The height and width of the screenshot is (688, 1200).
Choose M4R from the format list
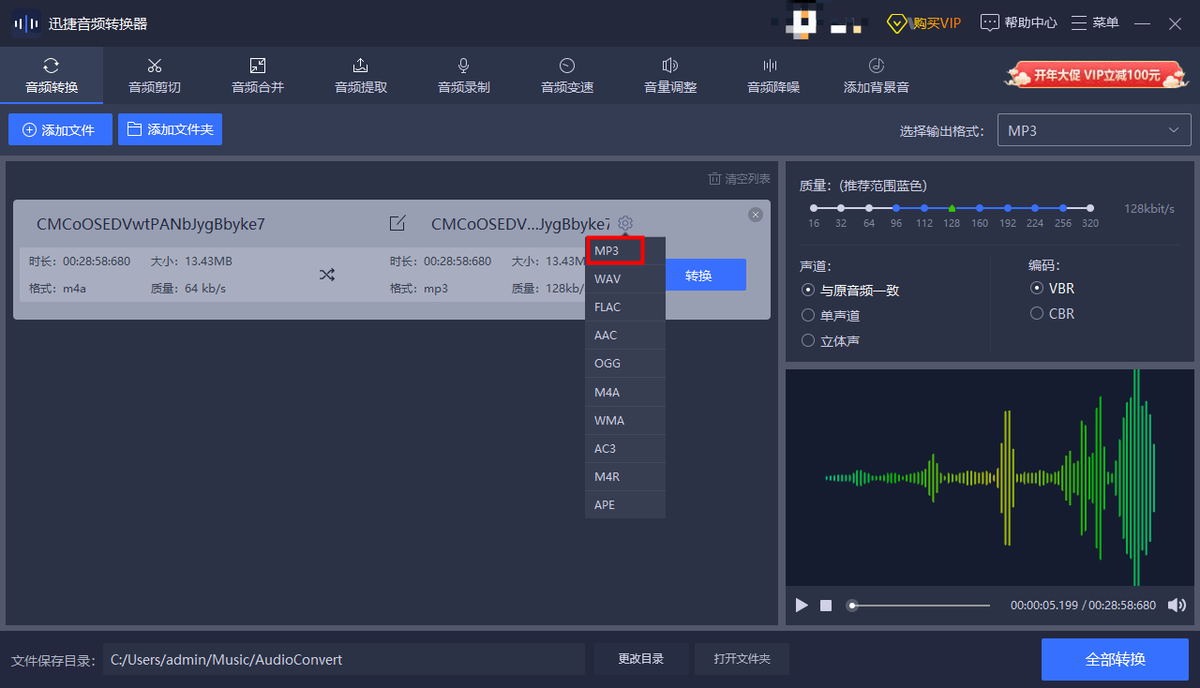click(625, 476)
